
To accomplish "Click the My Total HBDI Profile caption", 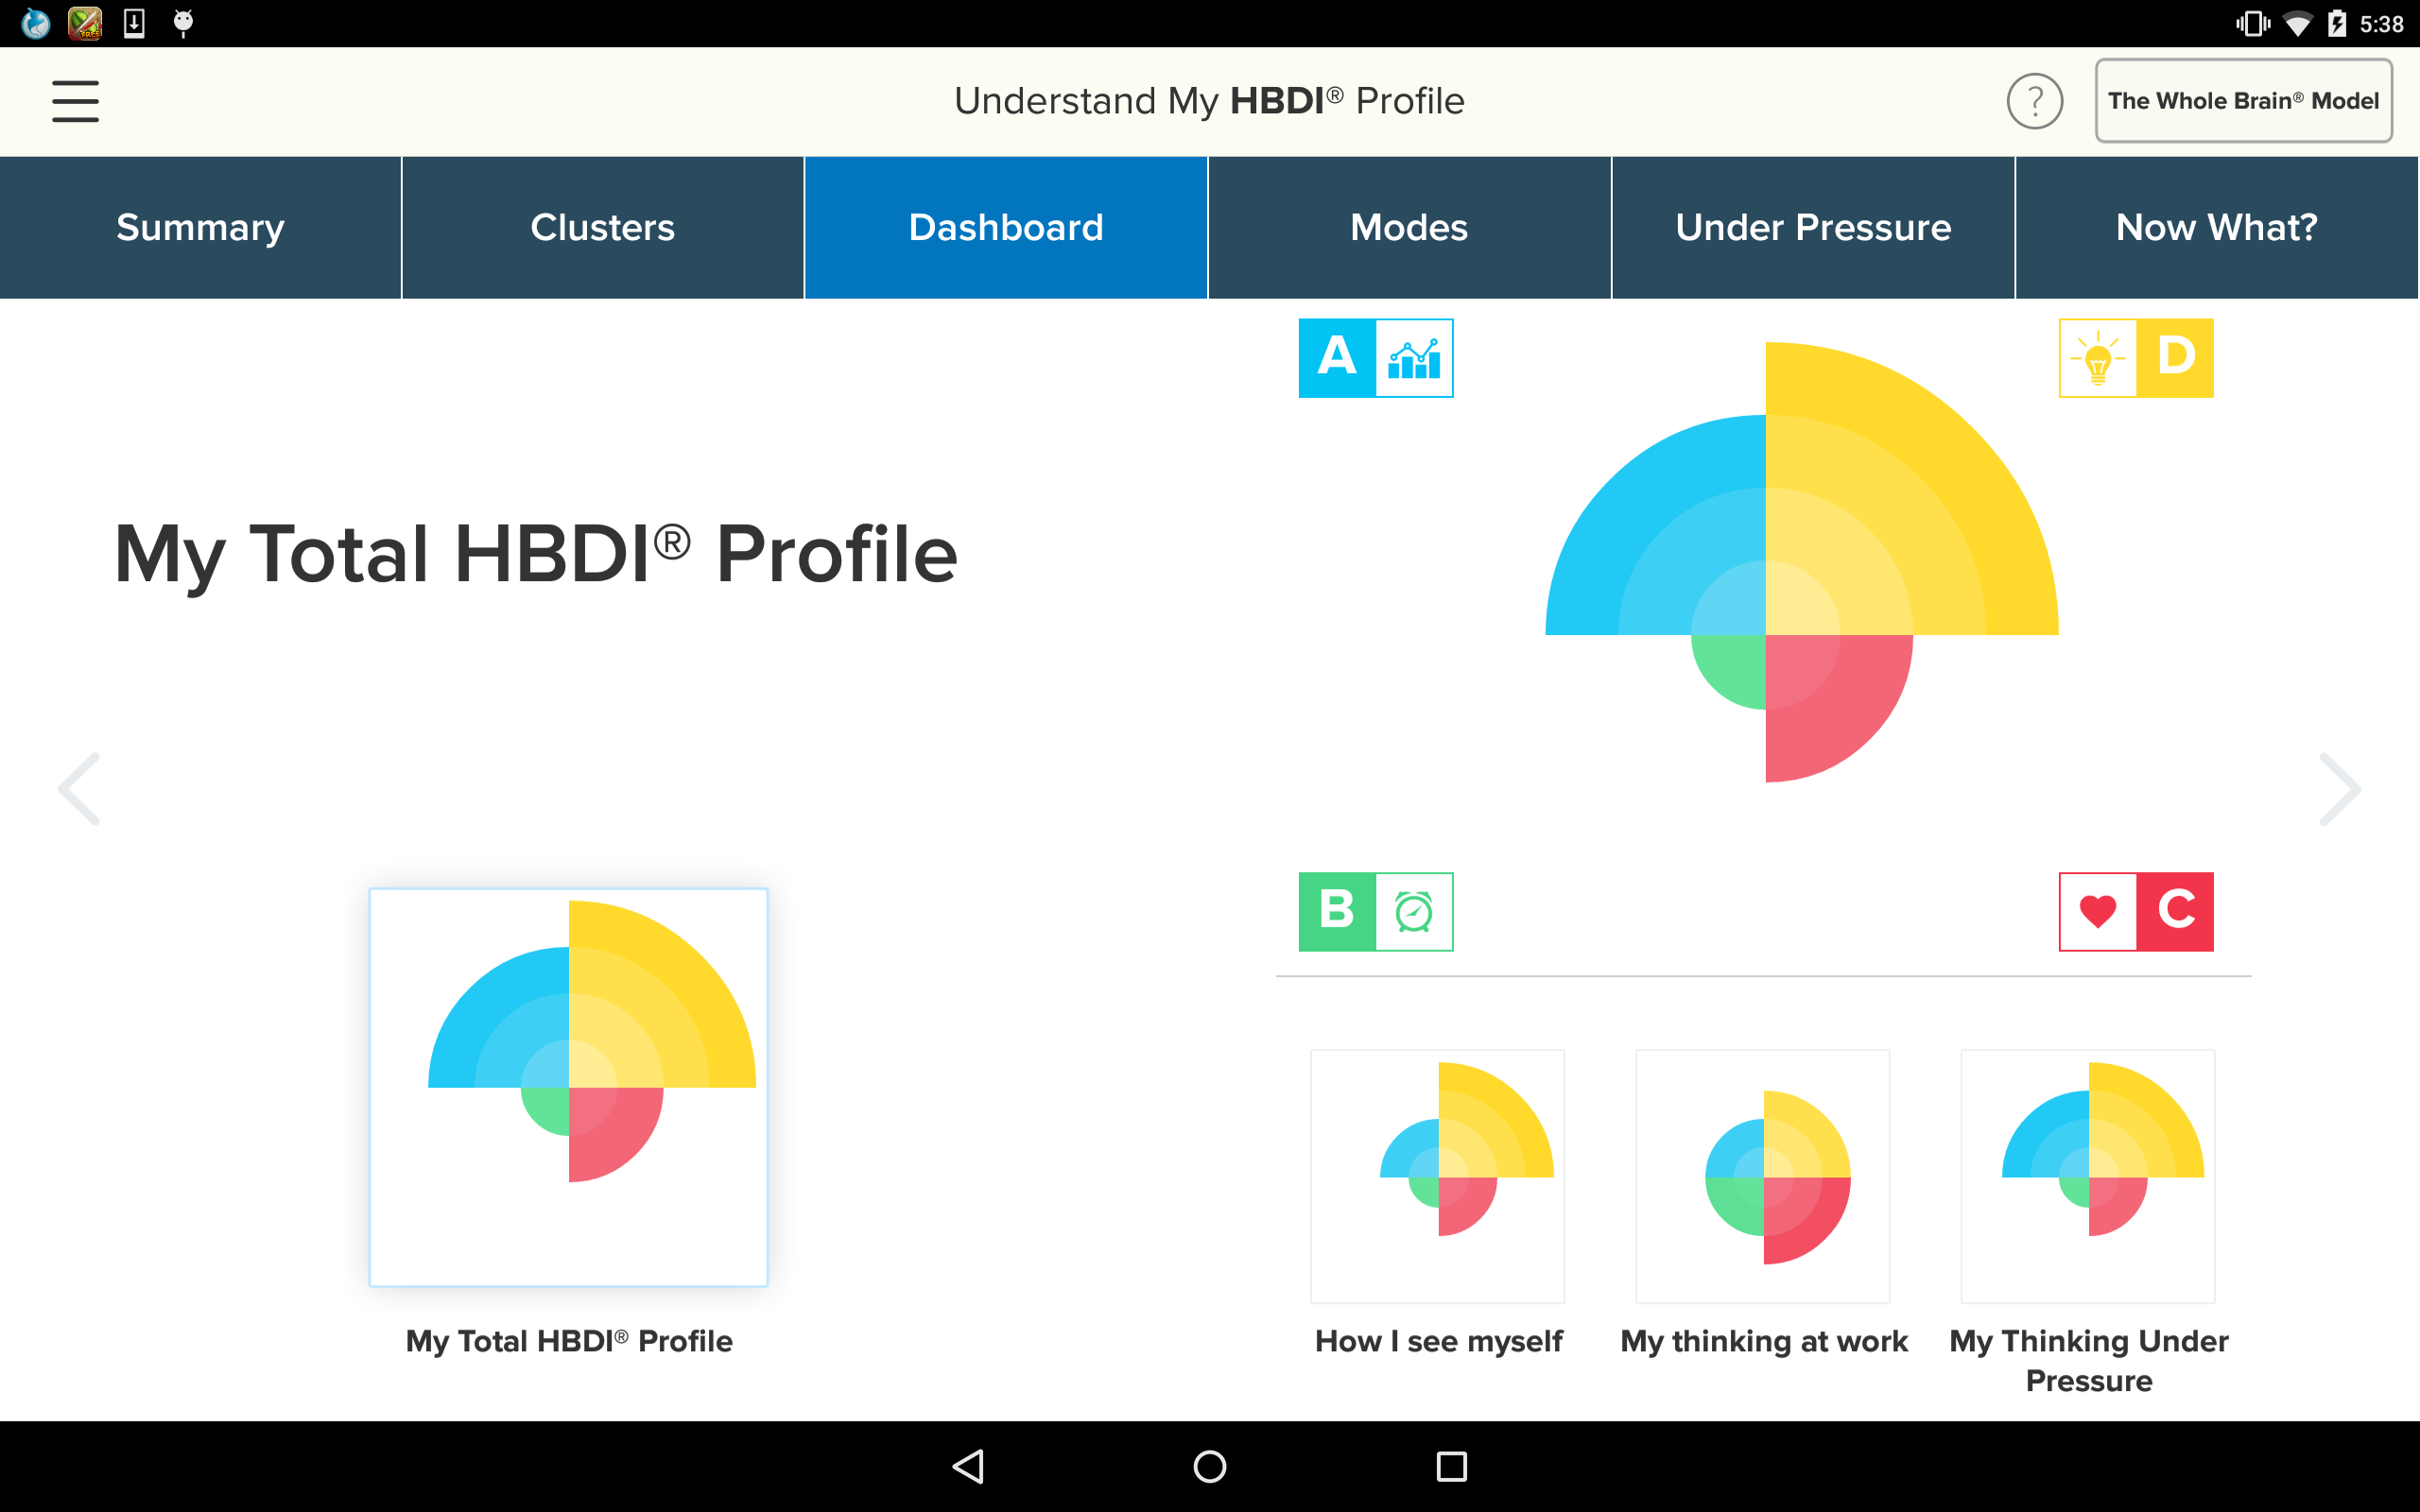I will [569, 1341].
